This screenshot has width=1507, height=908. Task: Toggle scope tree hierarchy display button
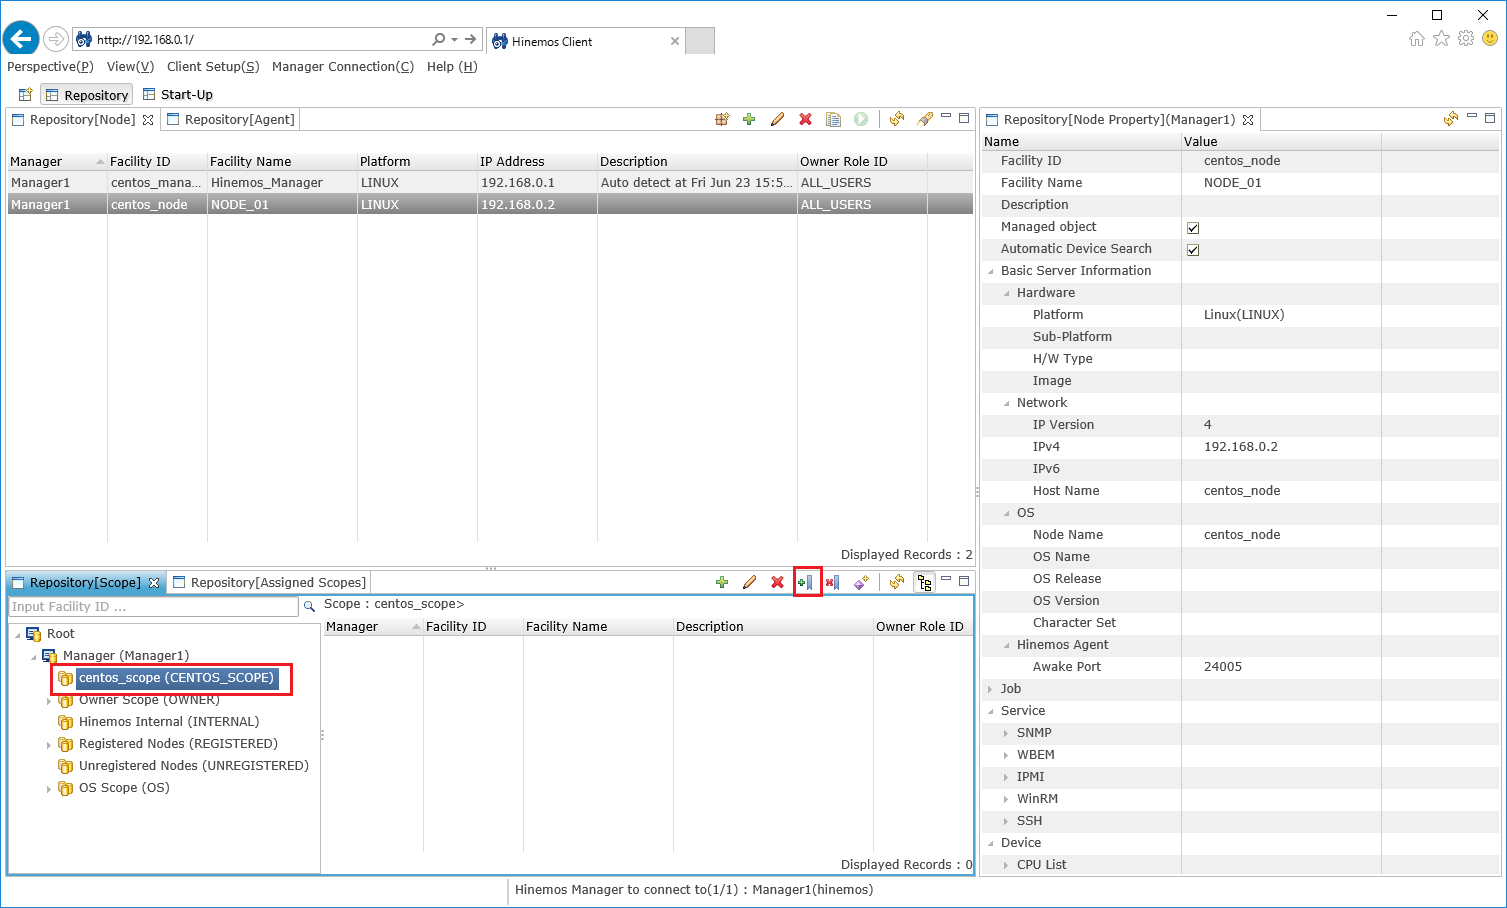point(925,582)
